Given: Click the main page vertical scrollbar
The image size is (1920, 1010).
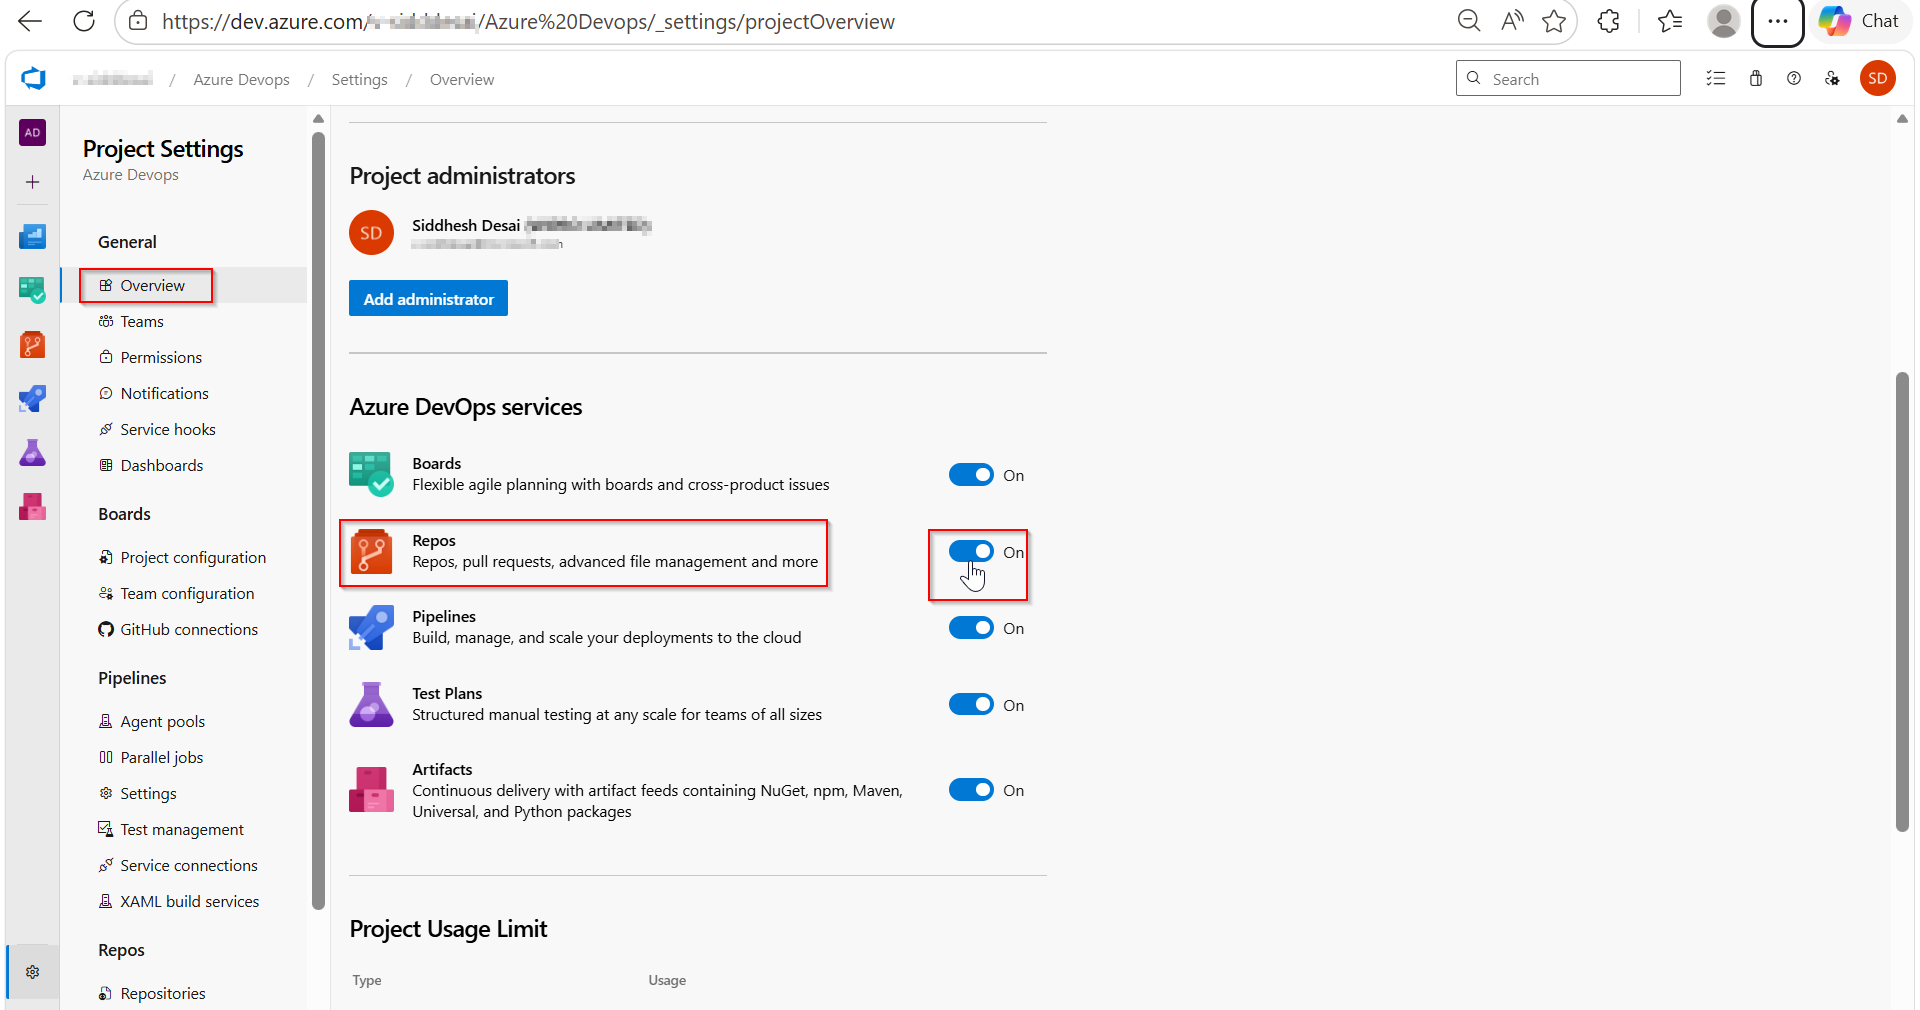Looking at the screenshot, I should coord(1902,601).
